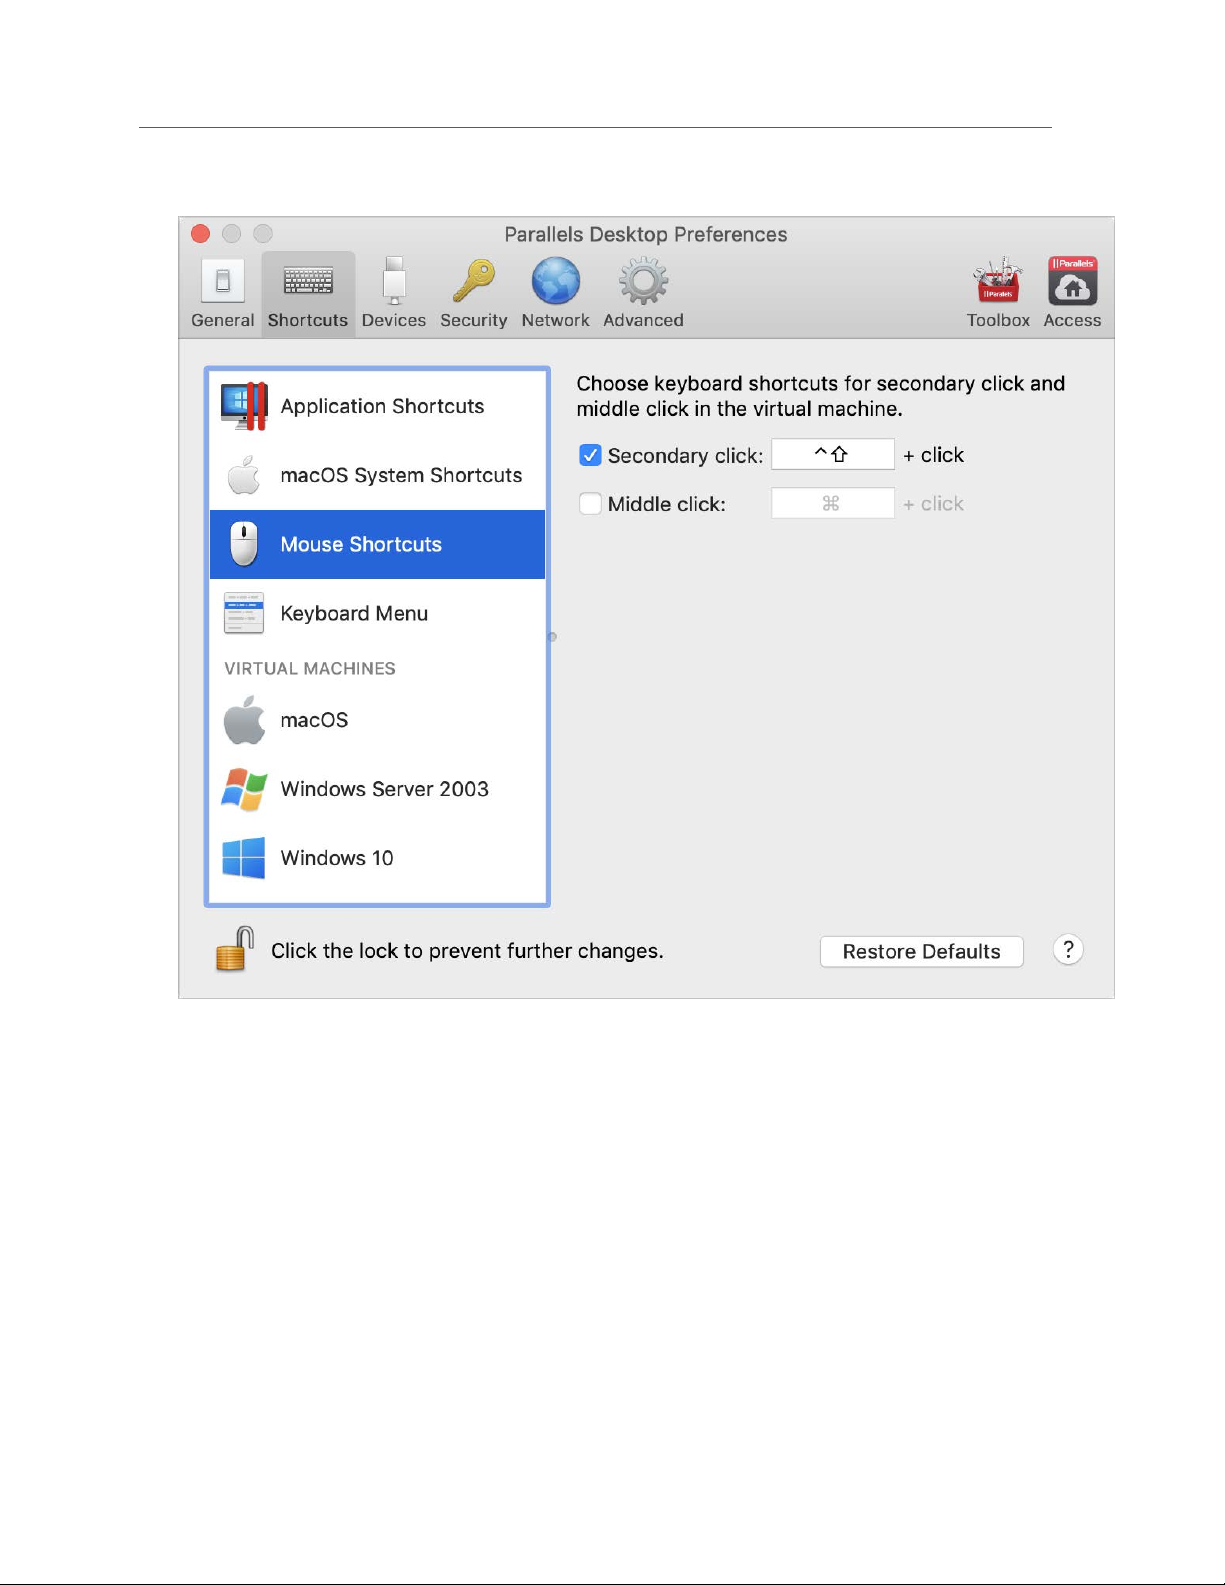Open the Devices preferences pane
Viewport: 1225px width, 1585px height.
point(393,293)
